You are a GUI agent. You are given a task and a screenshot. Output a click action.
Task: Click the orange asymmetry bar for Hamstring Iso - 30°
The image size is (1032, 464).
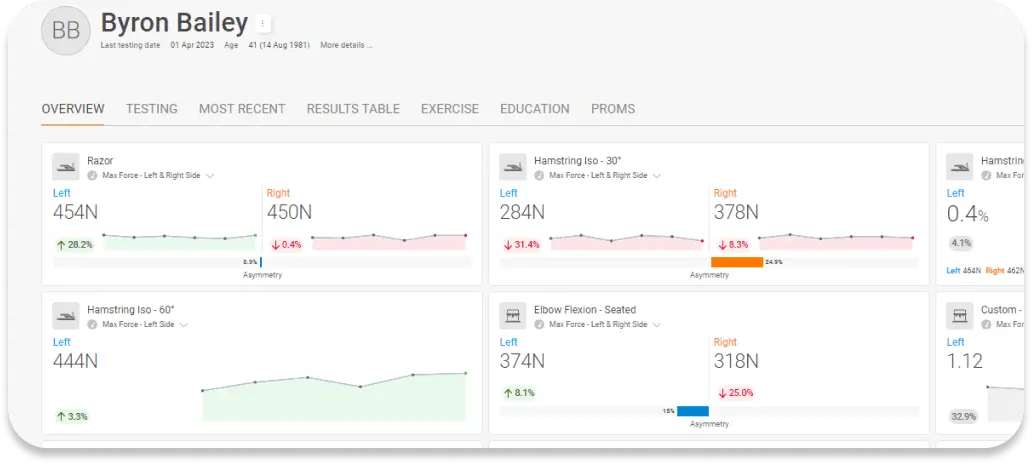(736, 262)
